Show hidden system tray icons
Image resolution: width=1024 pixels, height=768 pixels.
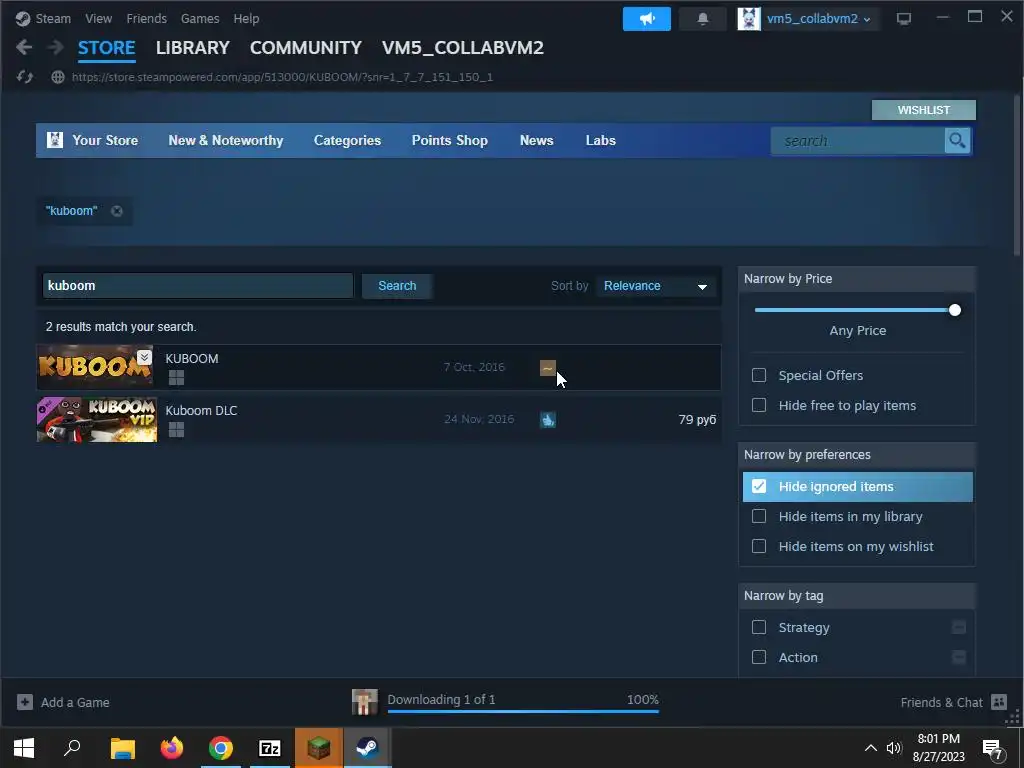click(x=871, y=748)
